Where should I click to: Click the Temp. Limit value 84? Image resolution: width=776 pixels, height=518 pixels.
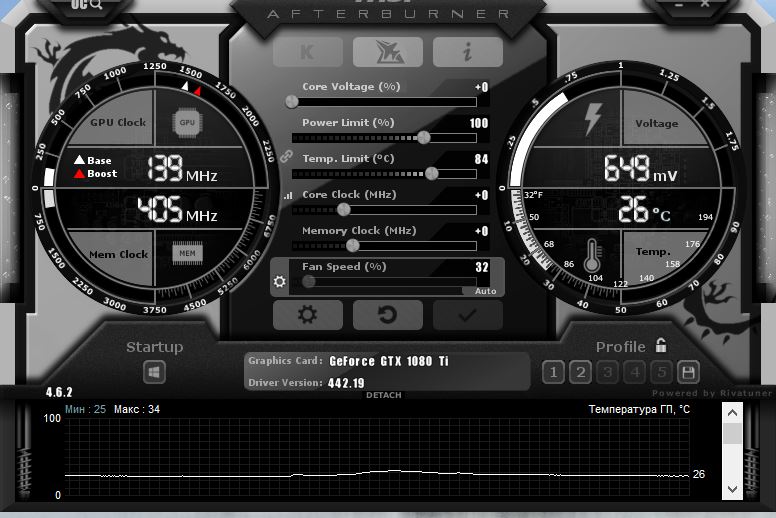(x=481, y=159)
